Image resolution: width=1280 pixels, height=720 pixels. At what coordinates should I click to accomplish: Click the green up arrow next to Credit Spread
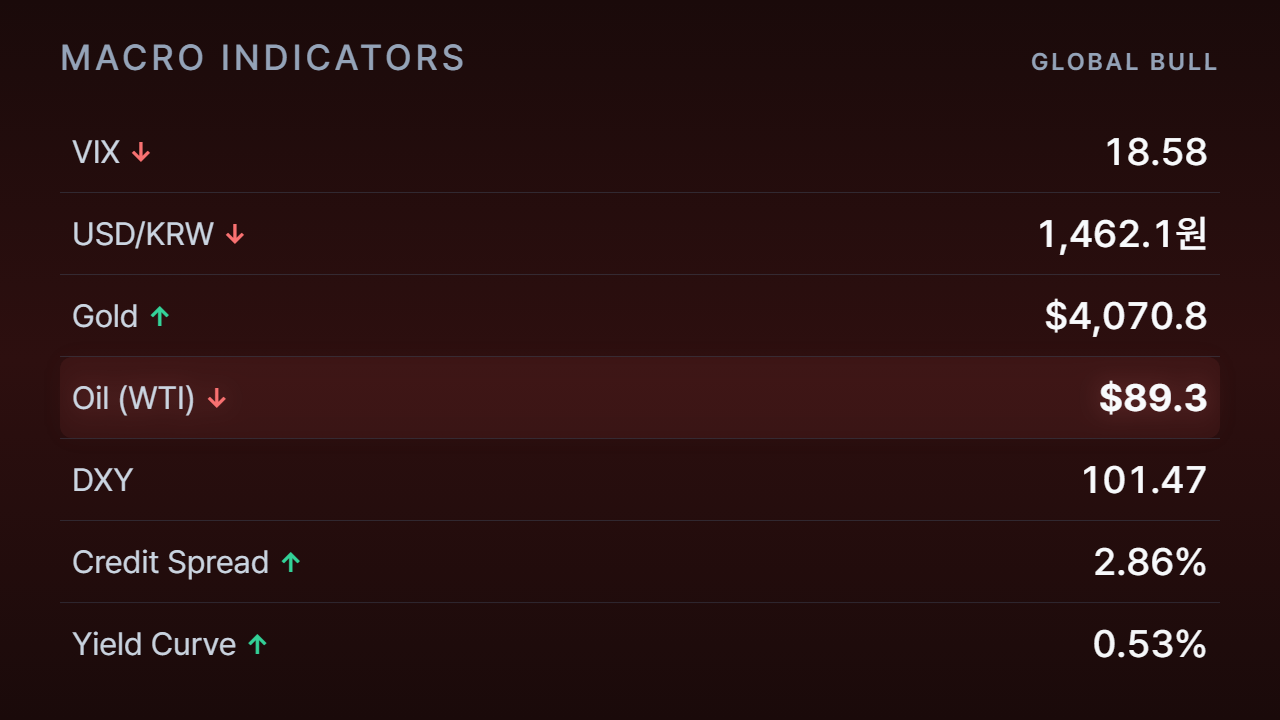coord(291,562)
